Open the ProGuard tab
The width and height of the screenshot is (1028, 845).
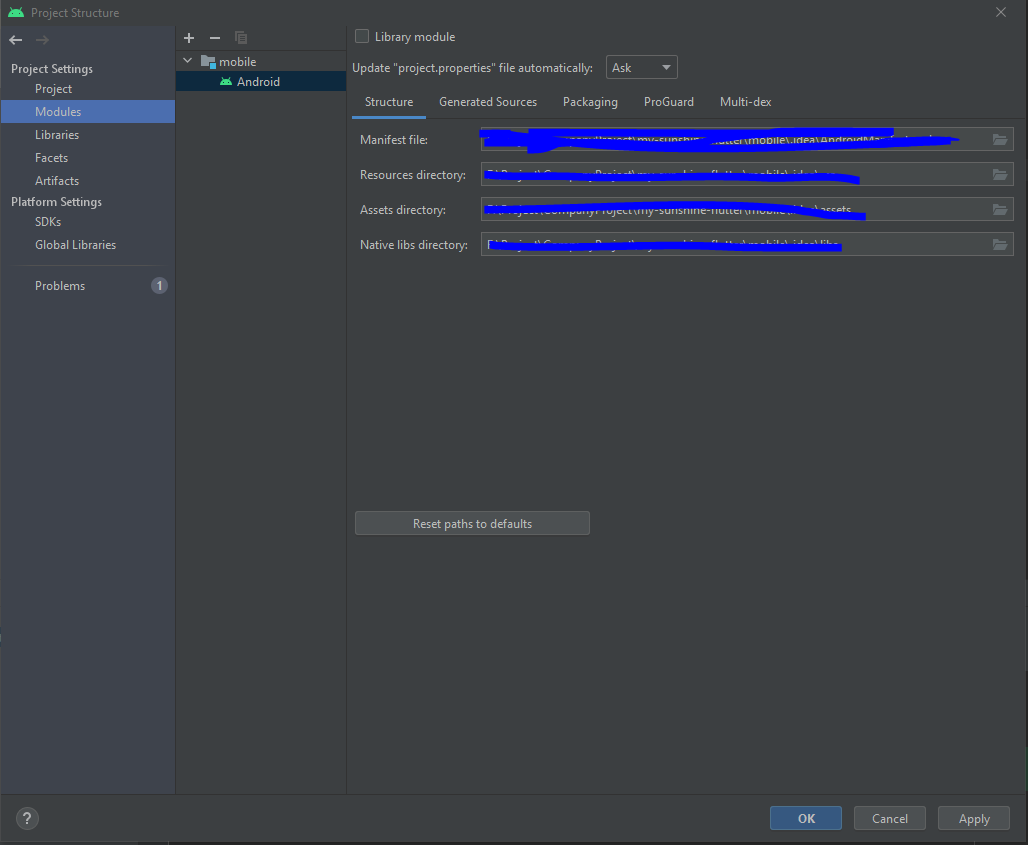669,102
